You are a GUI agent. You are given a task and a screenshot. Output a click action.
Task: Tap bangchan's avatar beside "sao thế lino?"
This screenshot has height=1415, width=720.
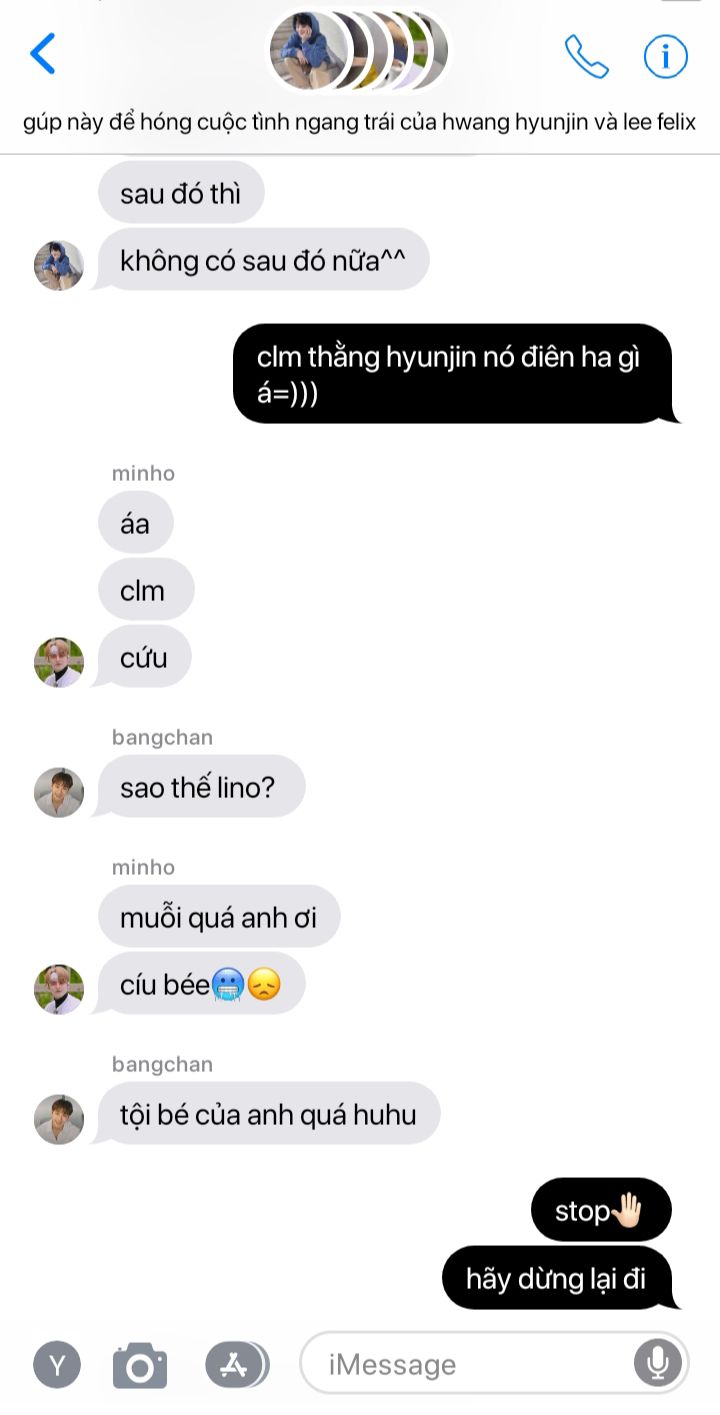coord(59,792)
